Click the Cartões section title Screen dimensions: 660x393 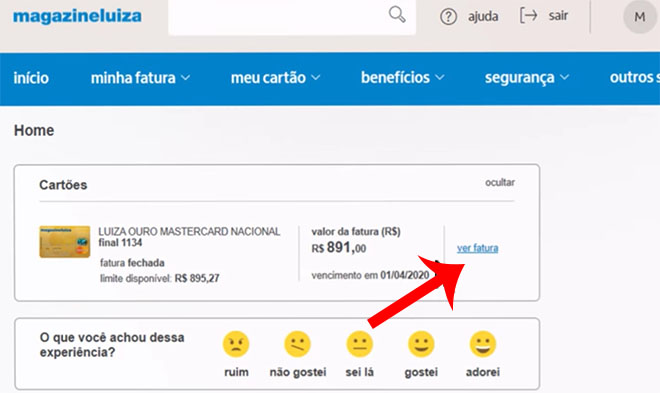pyautogui.click(x=63, y=185)
